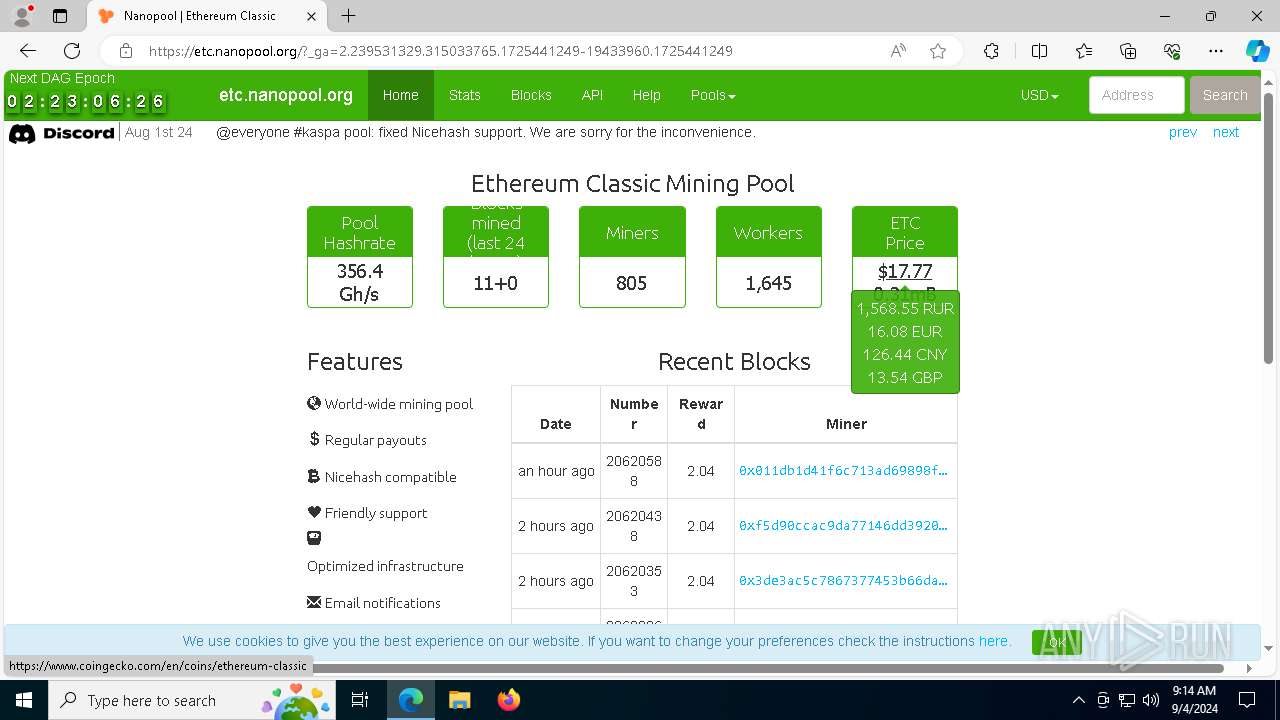The image size is (1280, 720).
Task: Click the $17.77 ETC price link
Action: click(905, 271)
